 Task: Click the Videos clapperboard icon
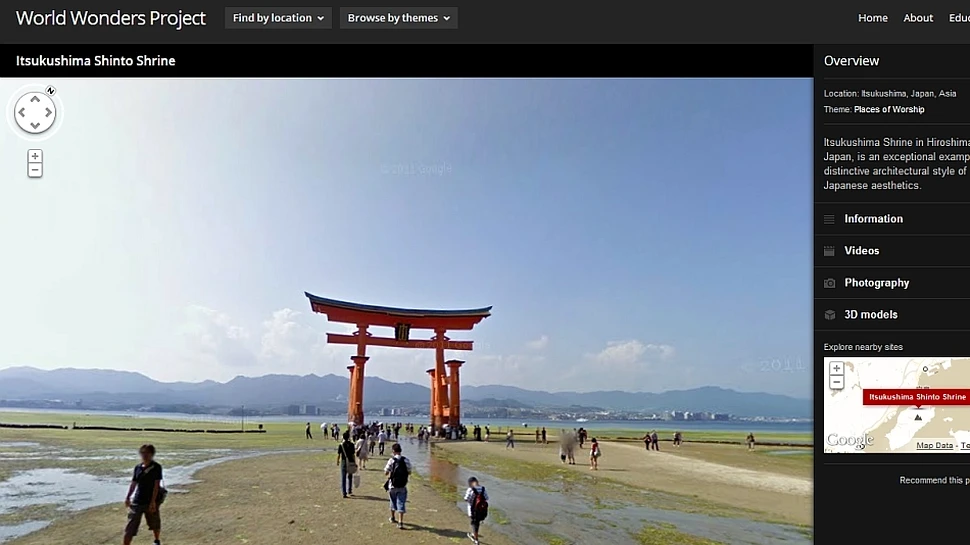click(x=829, y=251)
